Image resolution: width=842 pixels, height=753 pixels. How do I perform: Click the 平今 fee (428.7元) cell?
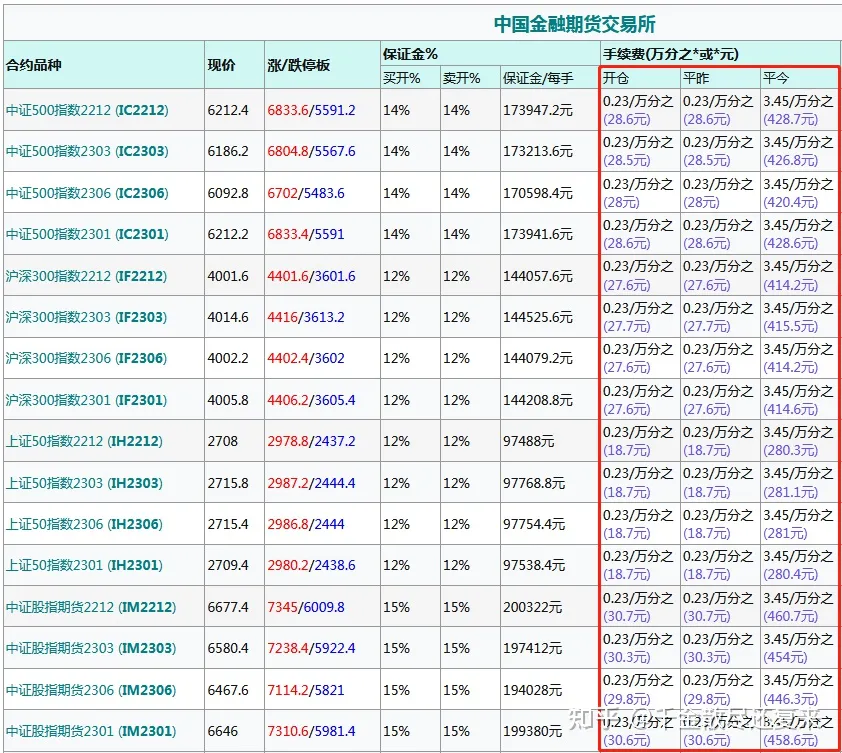[798, 110]
